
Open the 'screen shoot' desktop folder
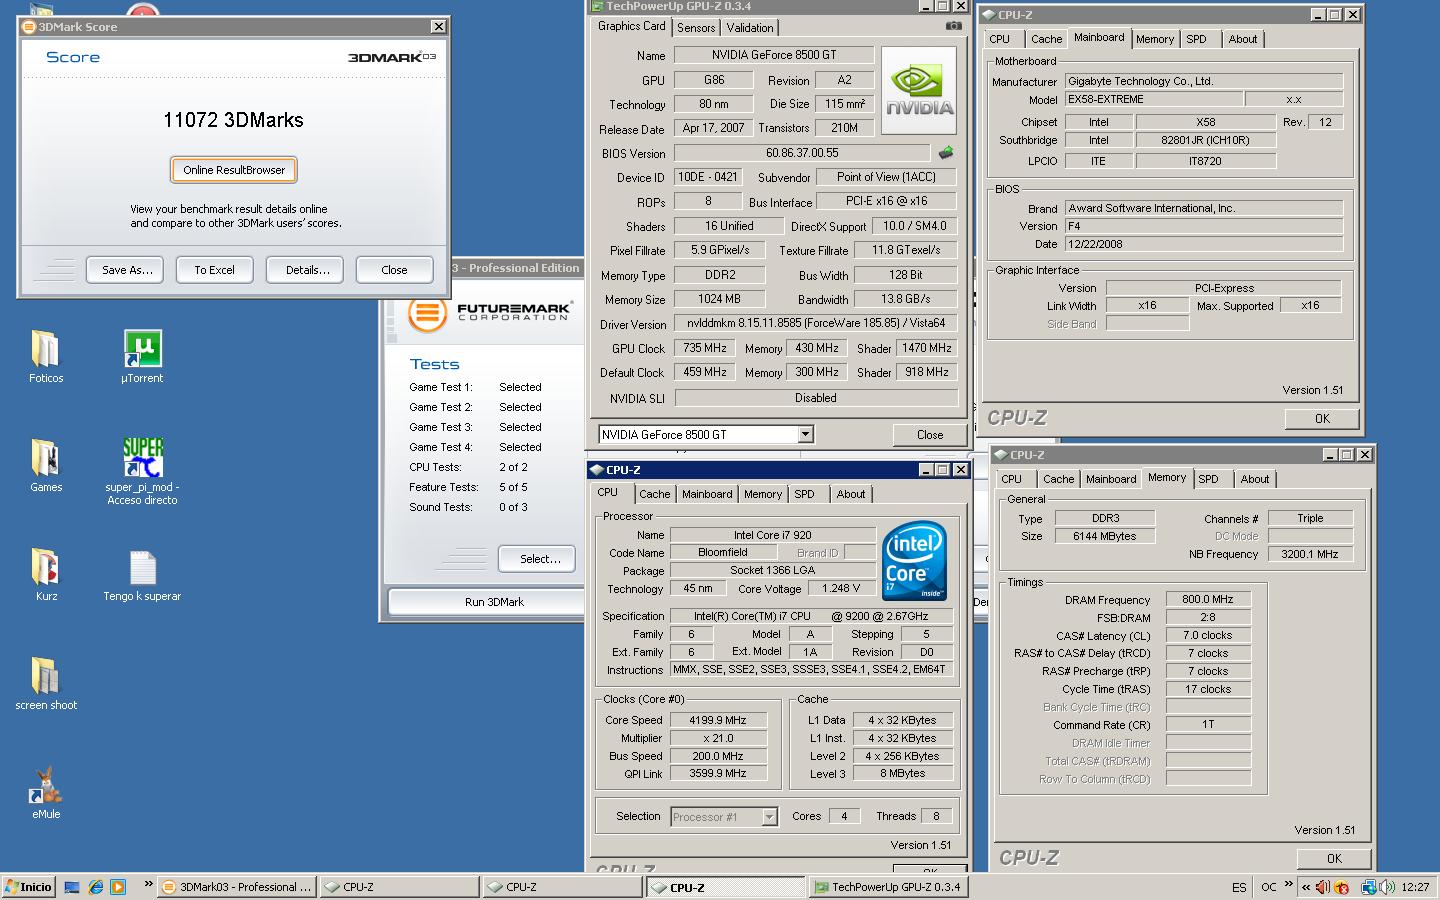(45, 683)
